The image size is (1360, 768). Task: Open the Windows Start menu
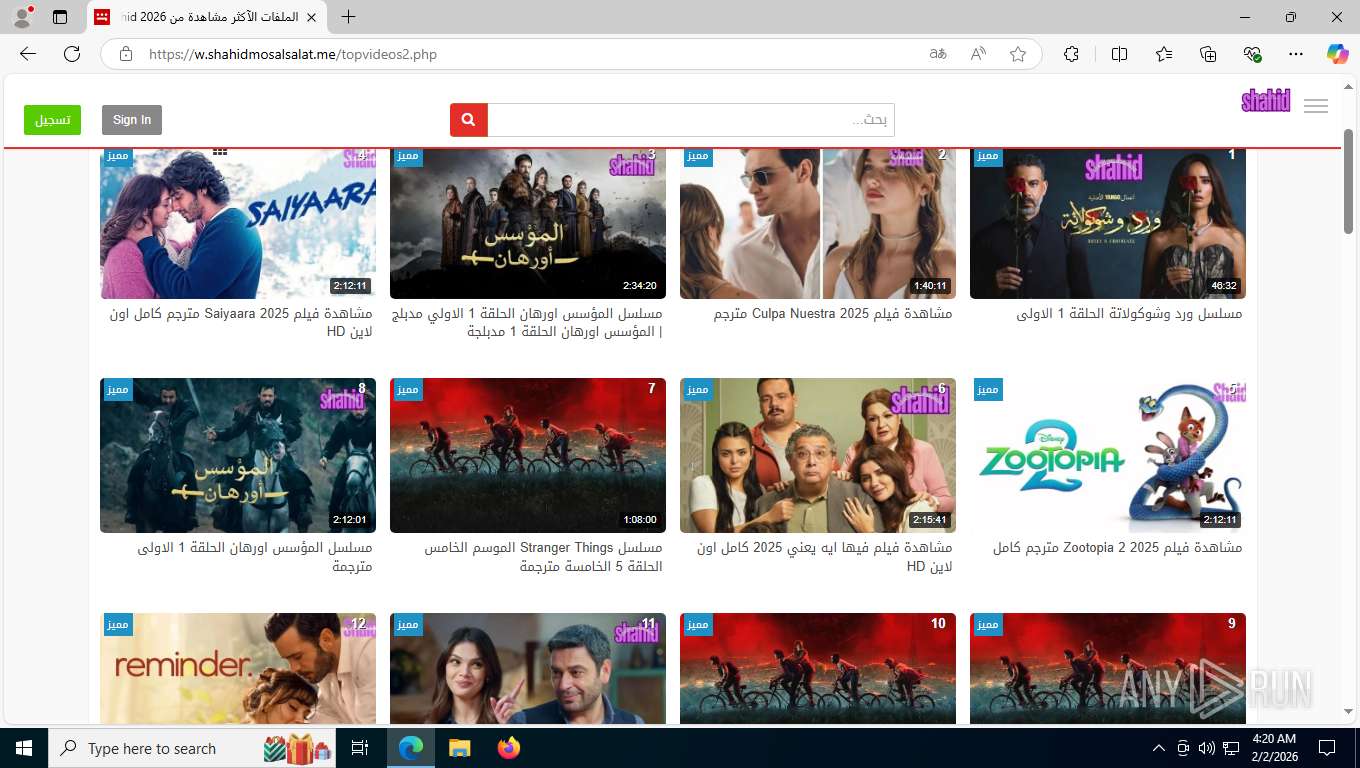(24, 748)
